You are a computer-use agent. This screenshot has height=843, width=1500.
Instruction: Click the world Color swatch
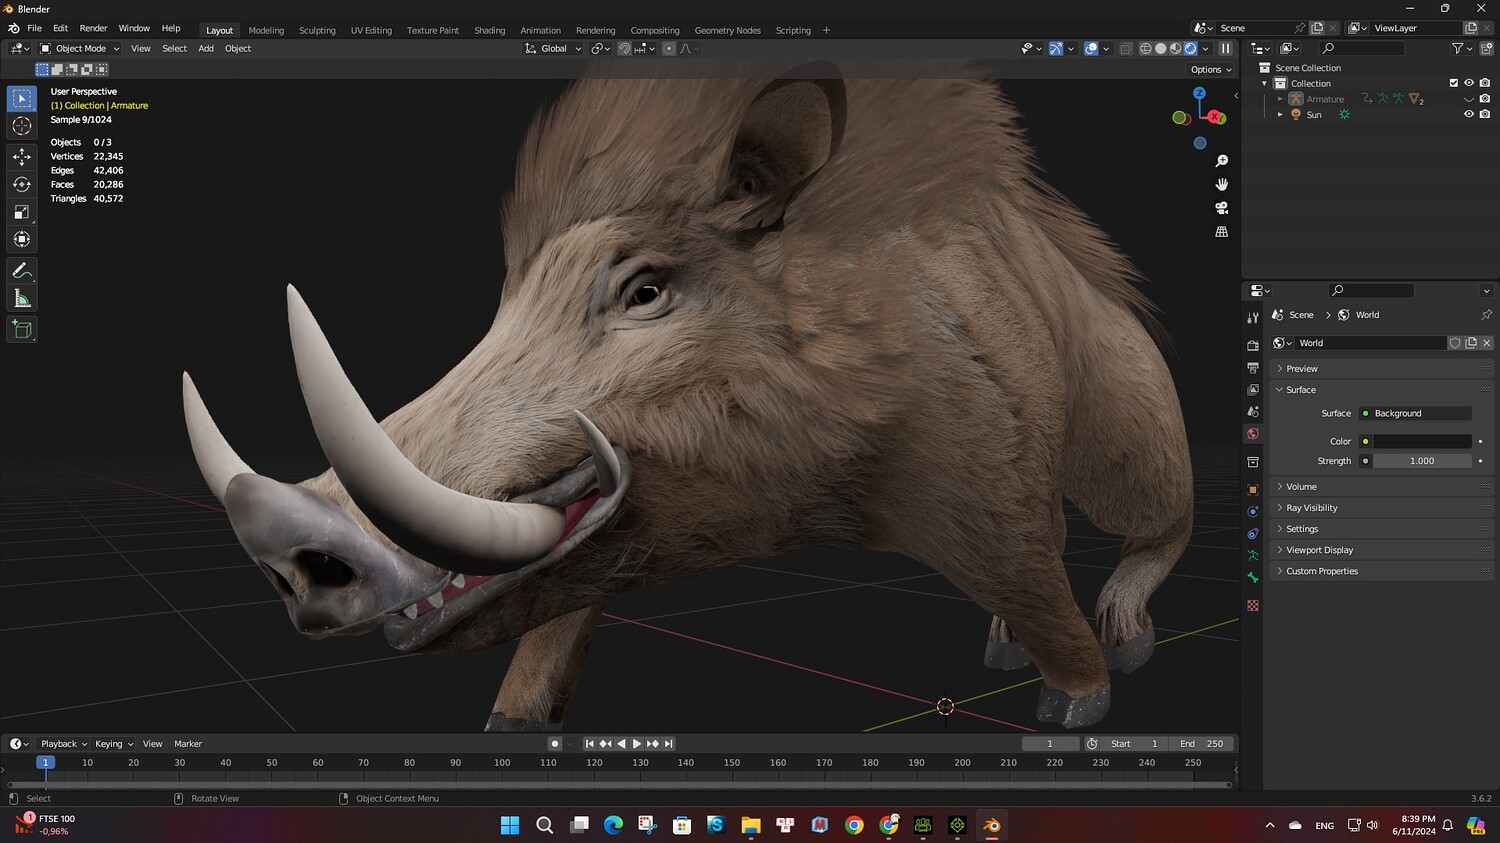tap(1421, 441)
